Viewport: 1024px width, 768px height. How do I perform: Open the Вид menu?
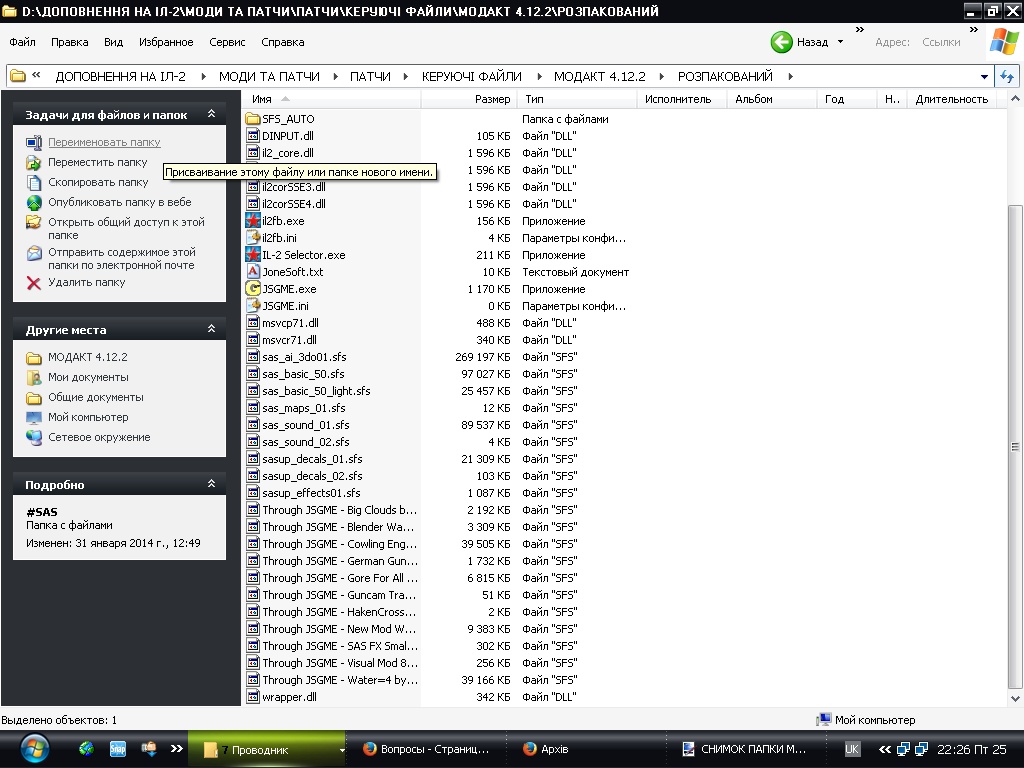pyautogui.click(x=113, y=42)
